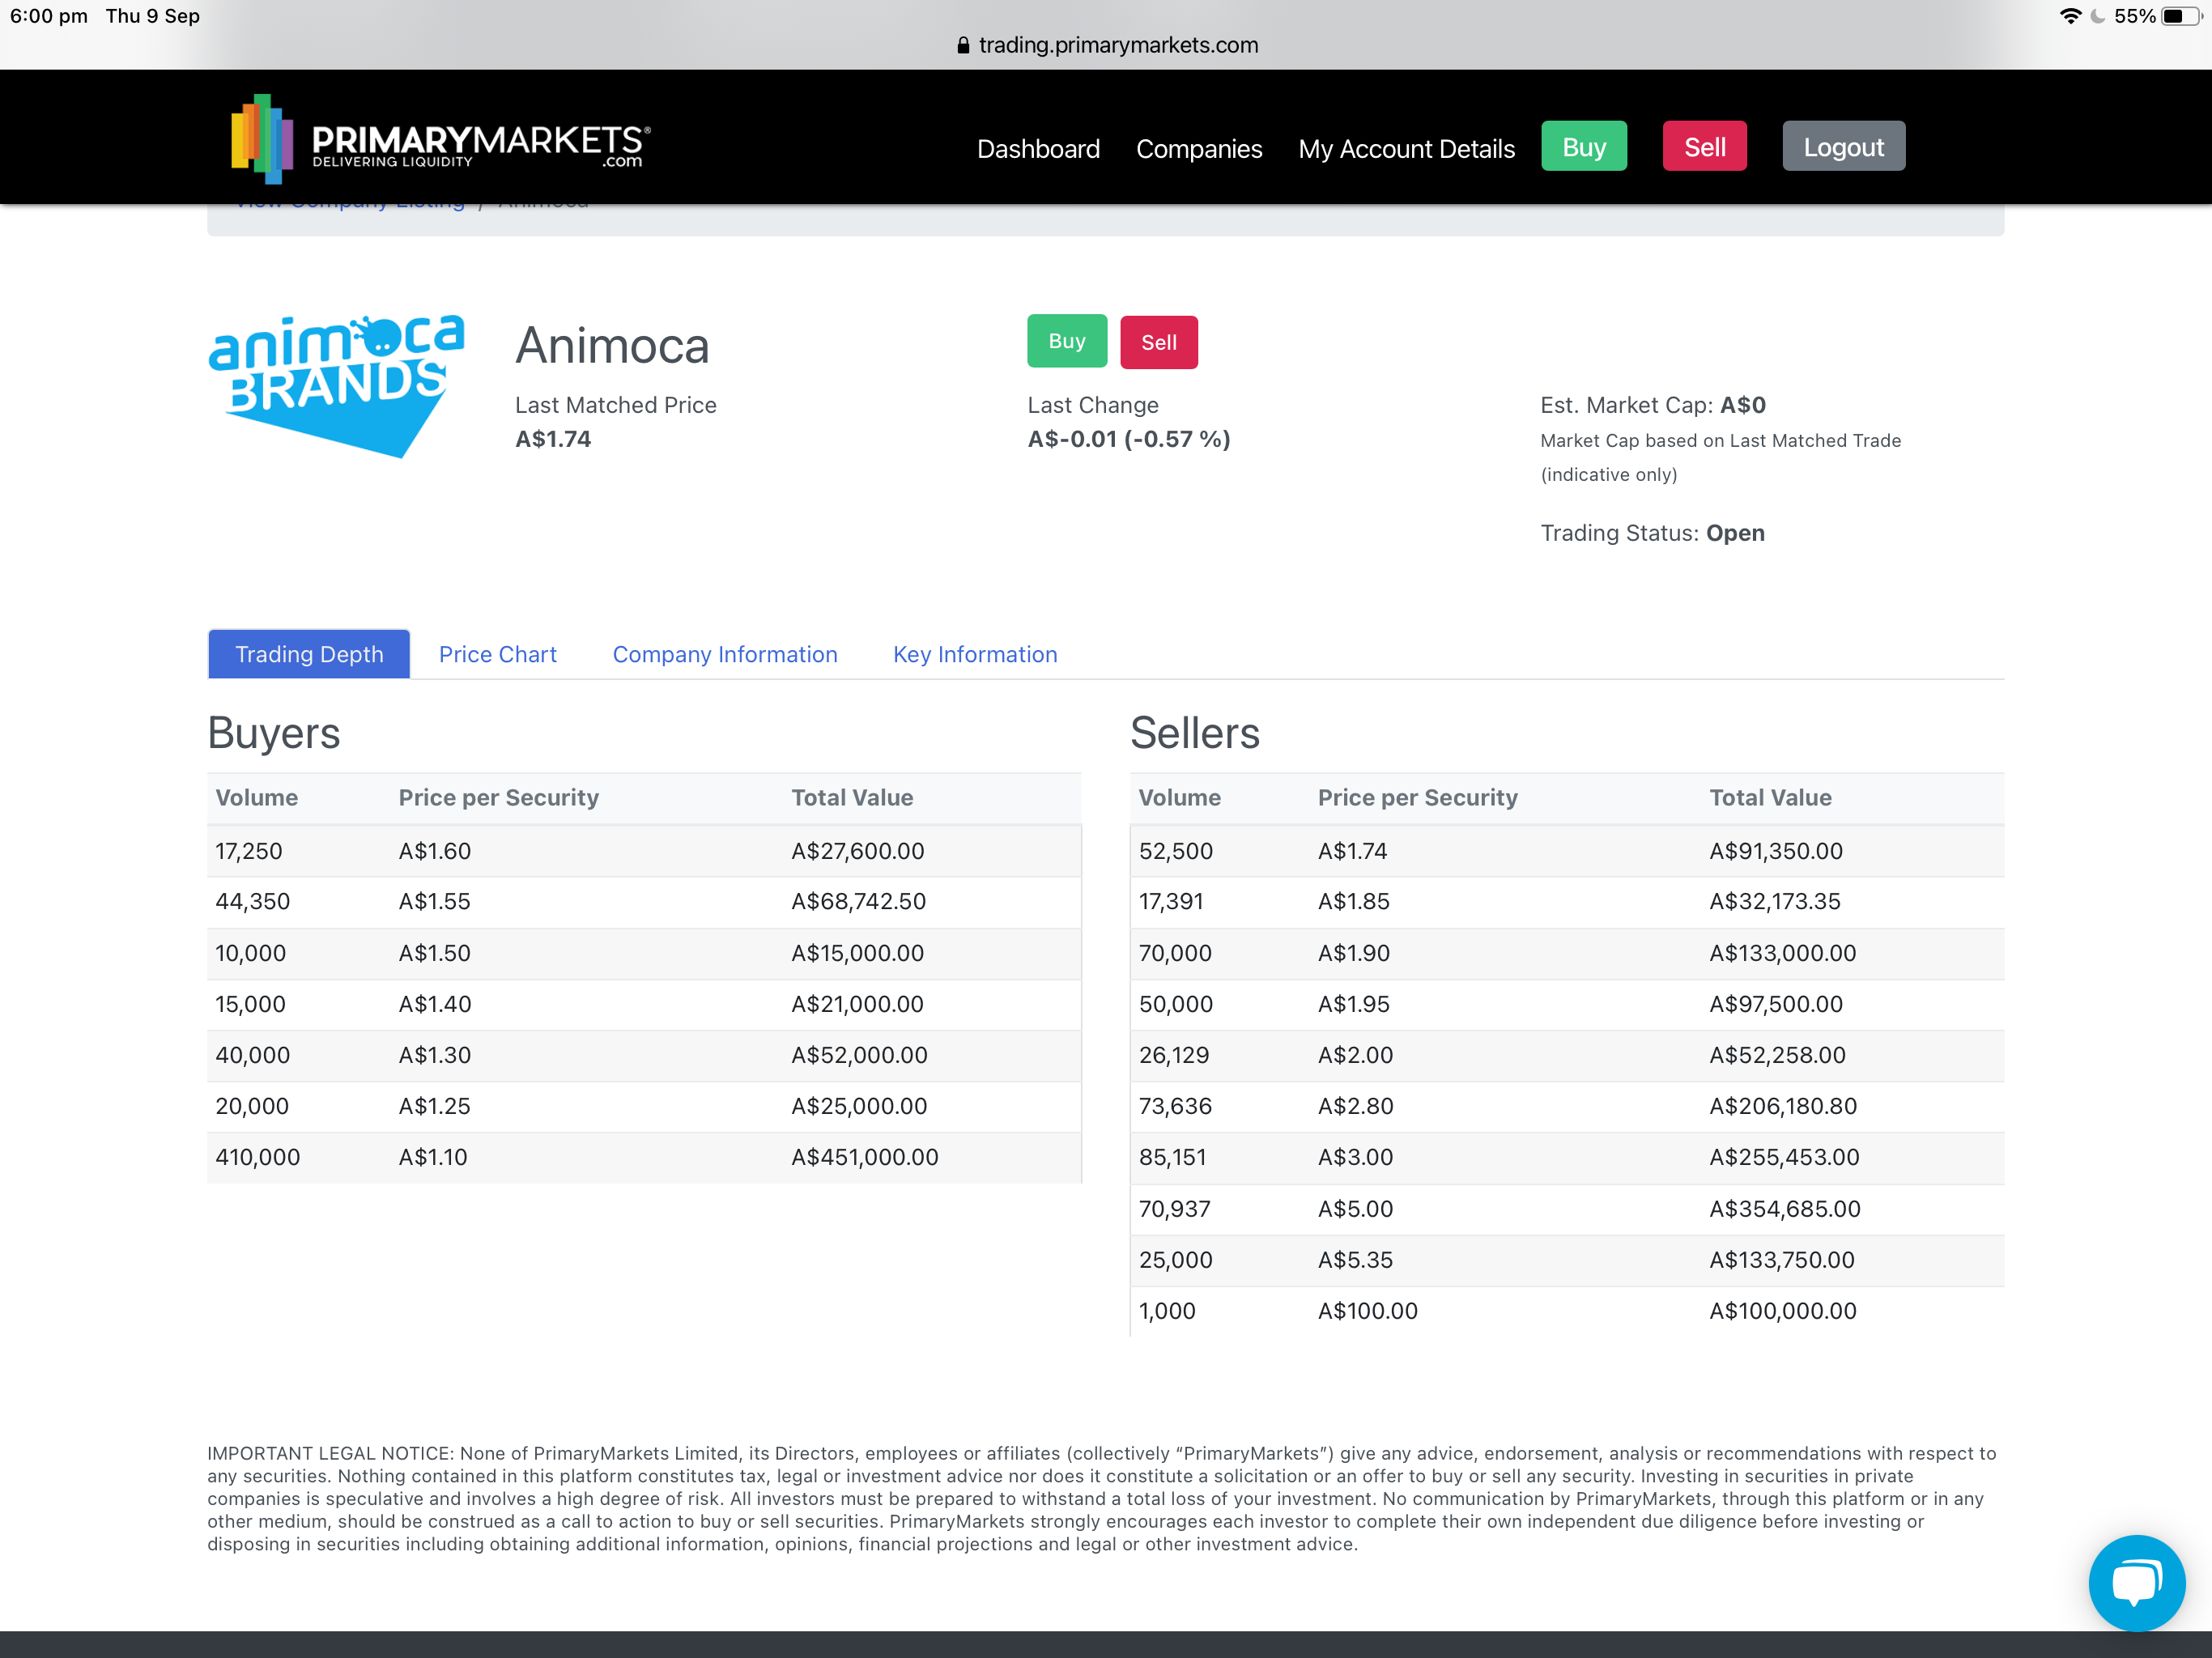The image size is (2212, 1658).
Task: Click Sellers volume 17,391
Action: click(1171, 901)
